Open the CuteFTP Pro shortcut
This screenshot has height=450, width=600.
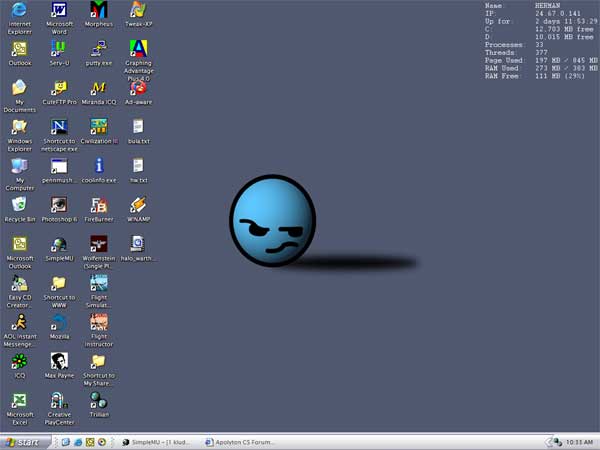point(59,88)
